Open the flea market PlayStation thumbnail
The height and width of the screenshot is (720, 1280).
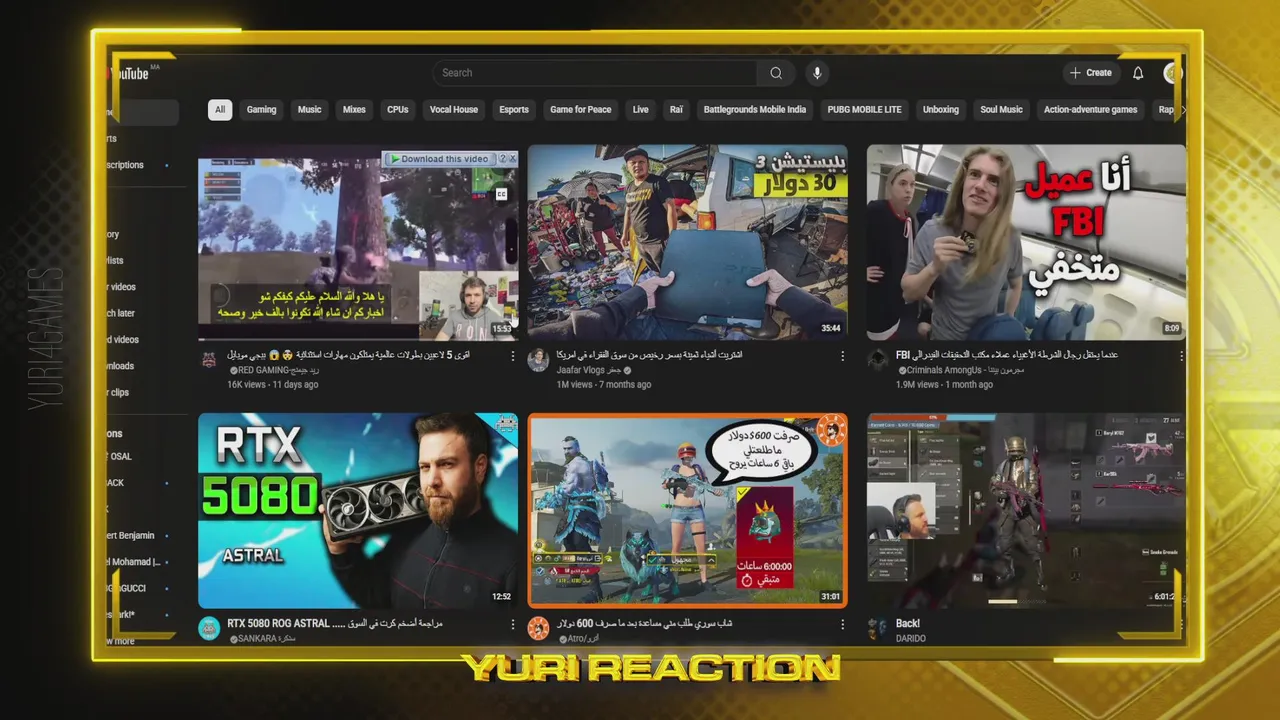(x=687, y=243)
